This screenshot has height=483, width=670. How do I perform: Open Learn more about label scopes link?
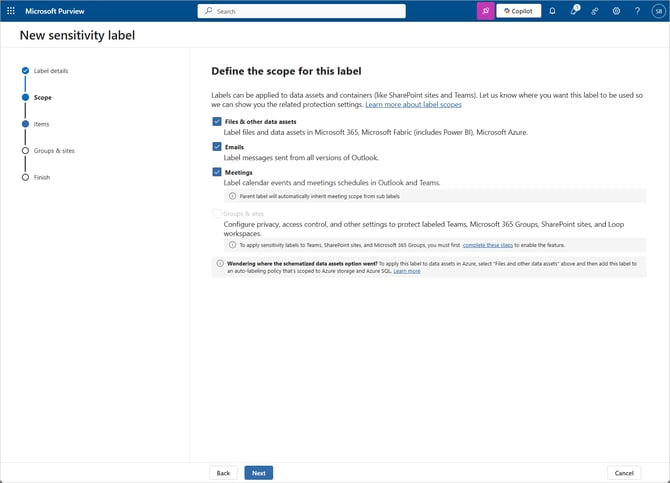[413, 104]
